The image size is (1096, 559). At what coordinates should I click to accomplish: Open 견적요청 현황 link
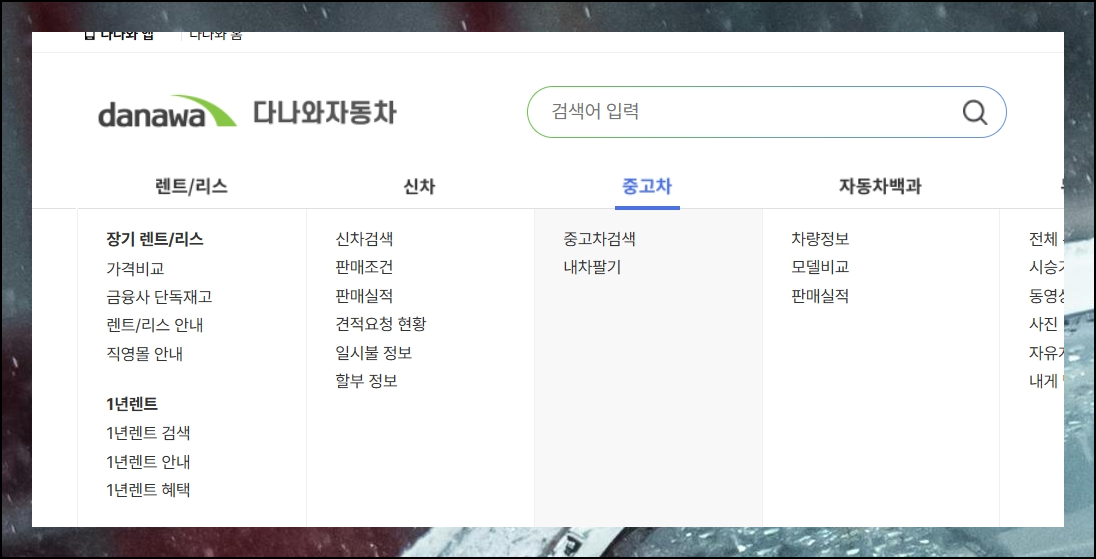tap(380, 324)
